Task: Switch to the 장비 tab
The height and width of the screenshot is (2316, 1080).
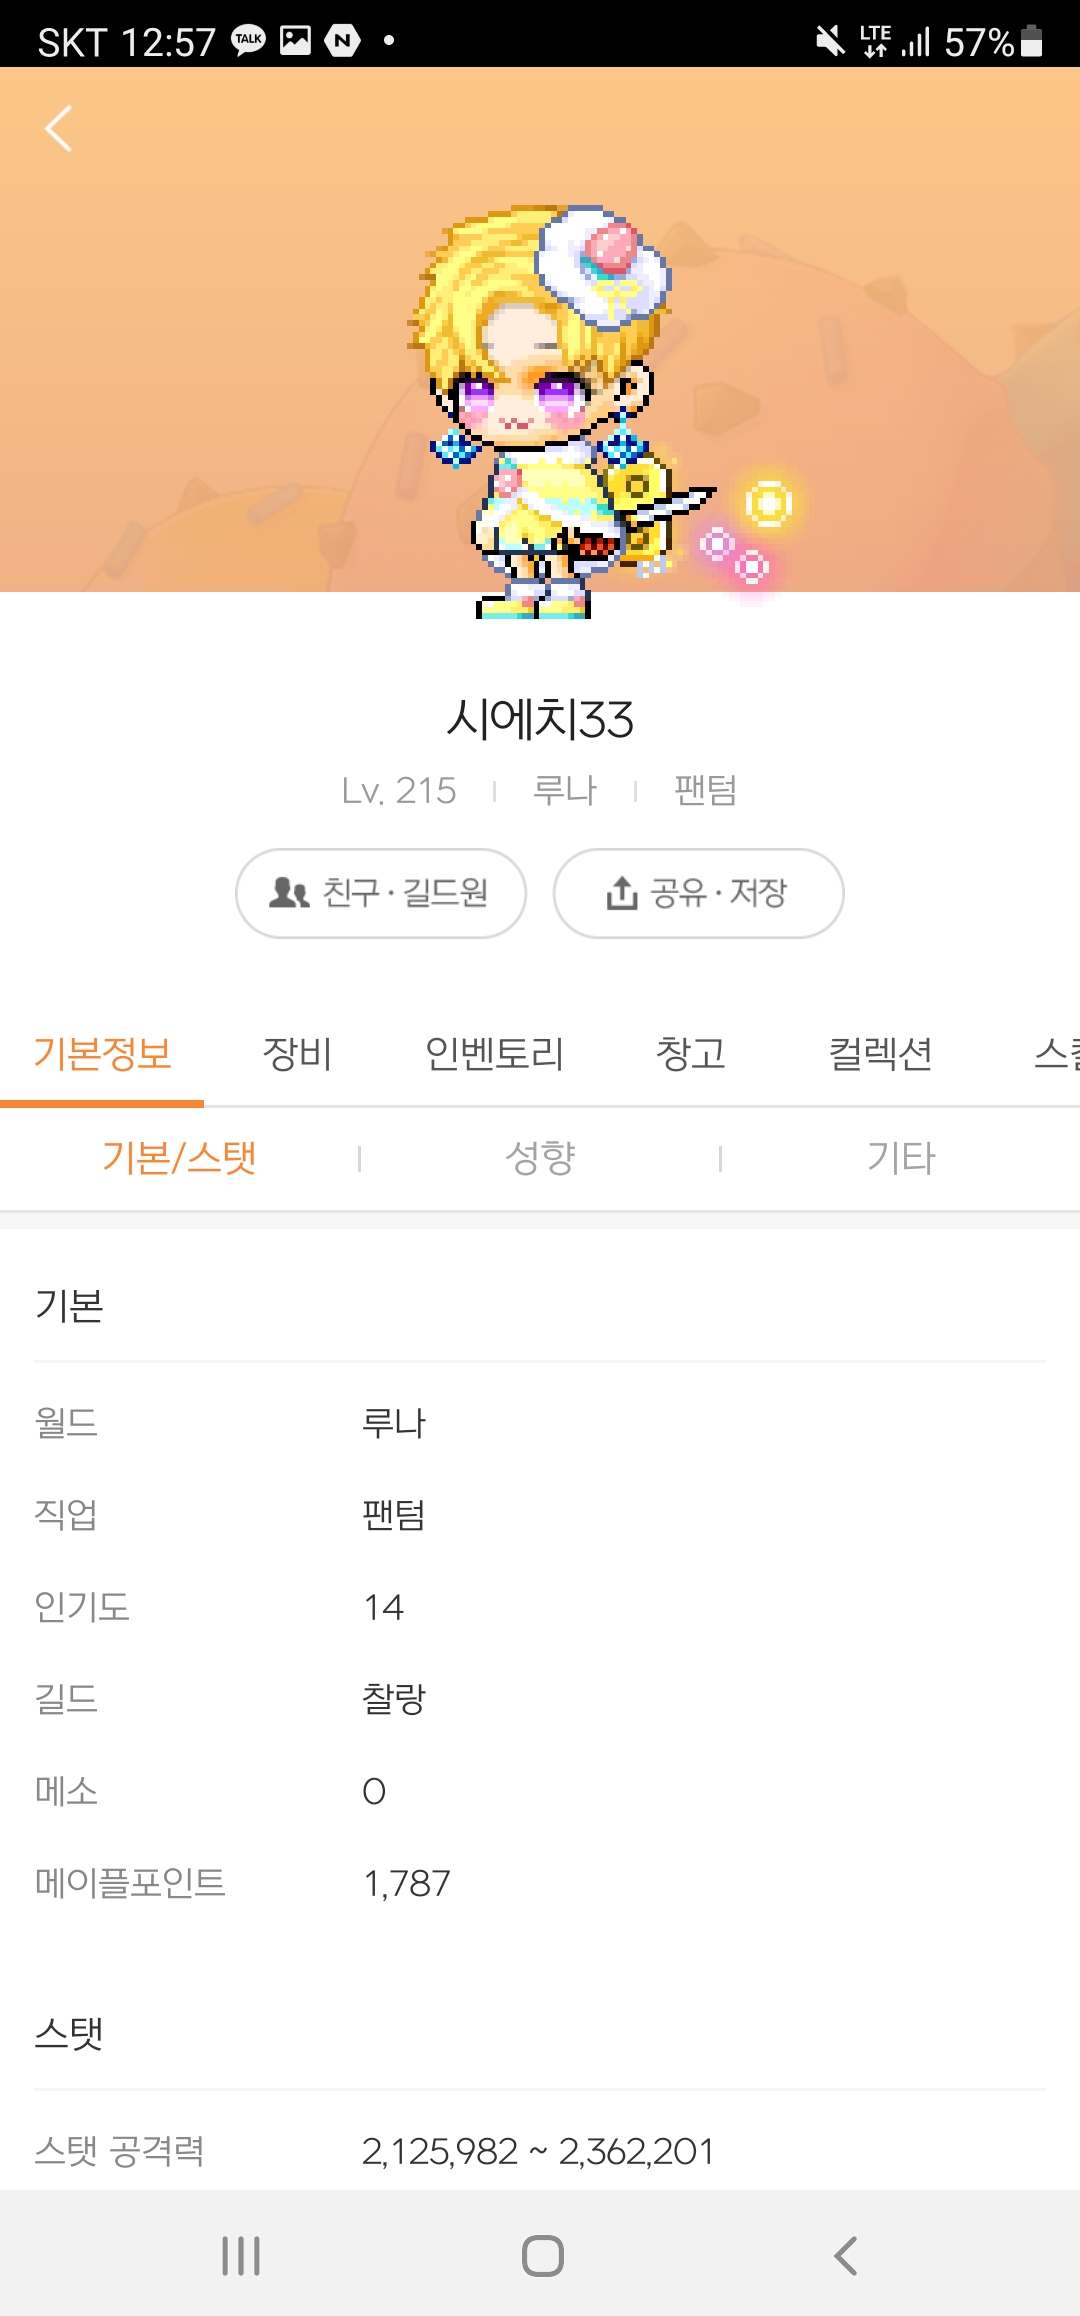Action: [297, 1054]
